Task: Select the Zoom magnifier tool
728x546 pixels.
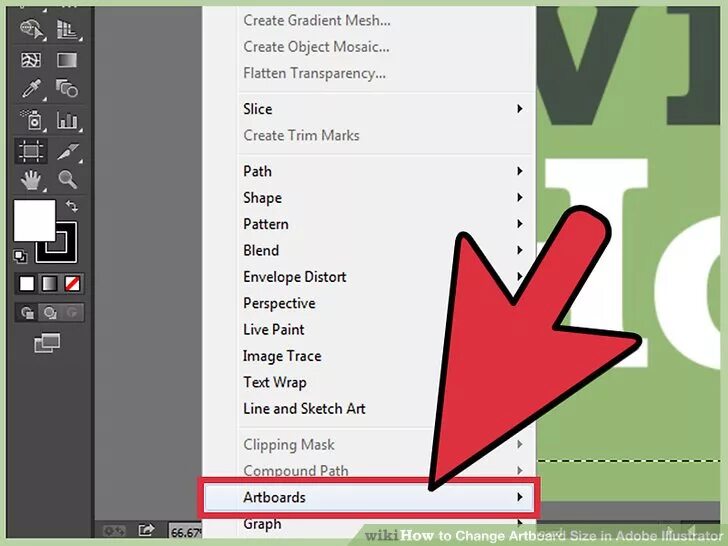Action: click(68, 179)
